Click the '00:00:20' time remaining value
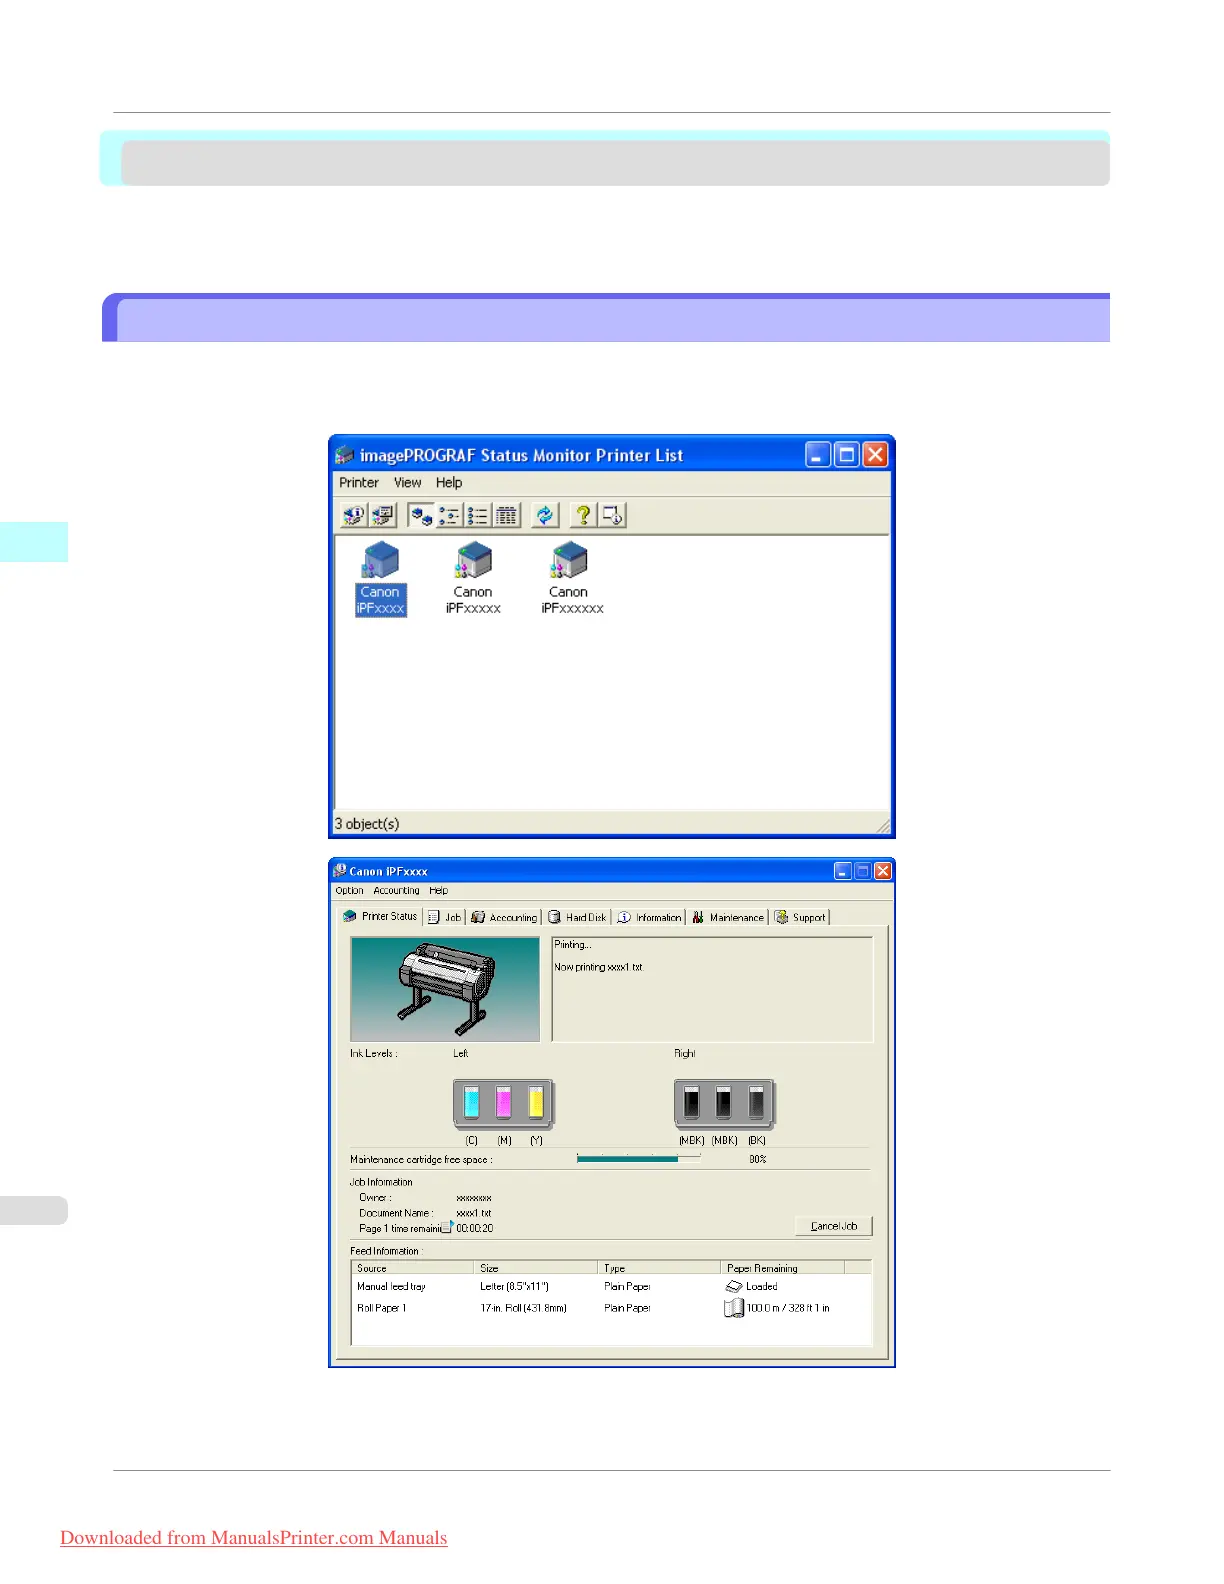Screen dimensions: 1224x1584 point(475,1228)
